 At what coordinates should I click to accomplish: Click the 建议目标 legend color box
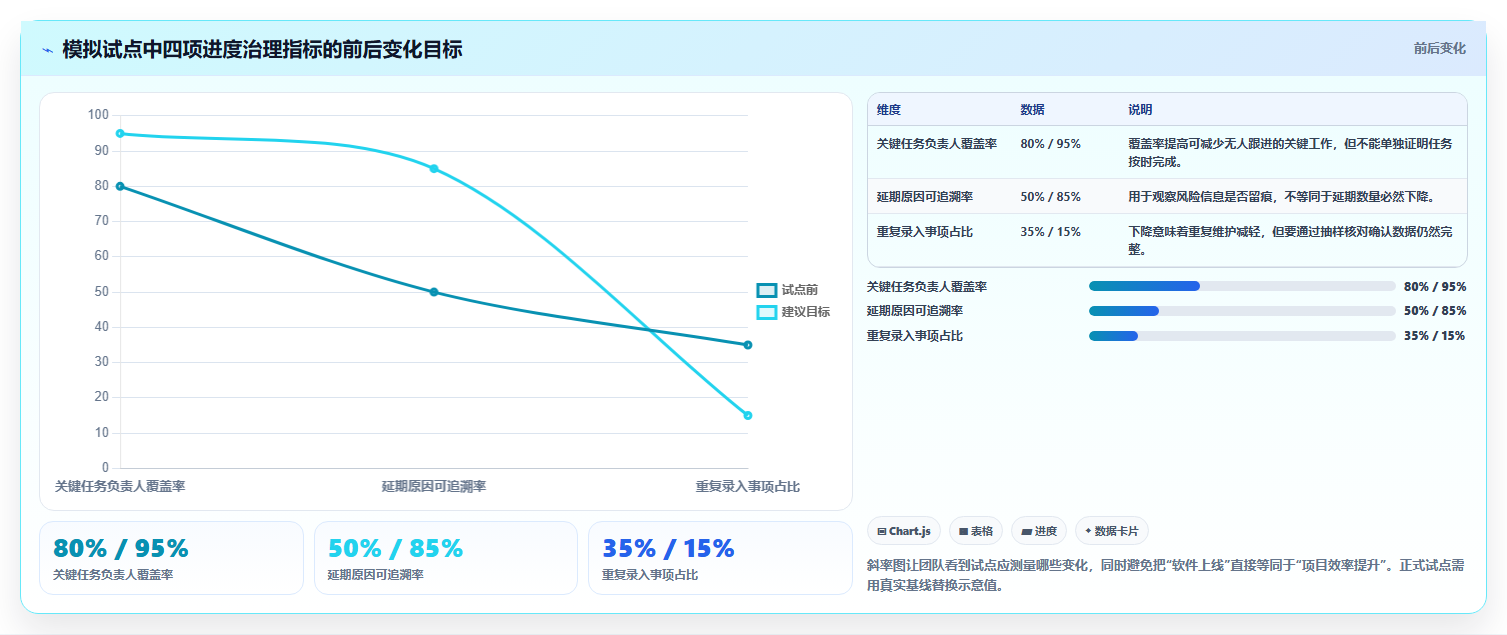point(767,312)
